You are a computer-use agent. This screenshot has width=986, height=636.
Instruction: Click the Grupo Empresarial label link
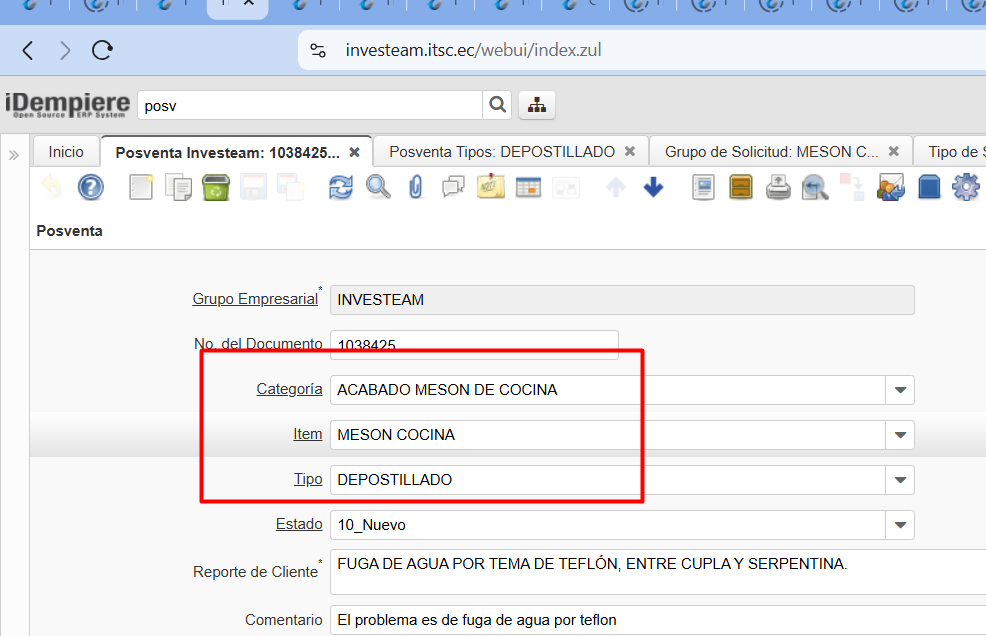click(254, 299)
